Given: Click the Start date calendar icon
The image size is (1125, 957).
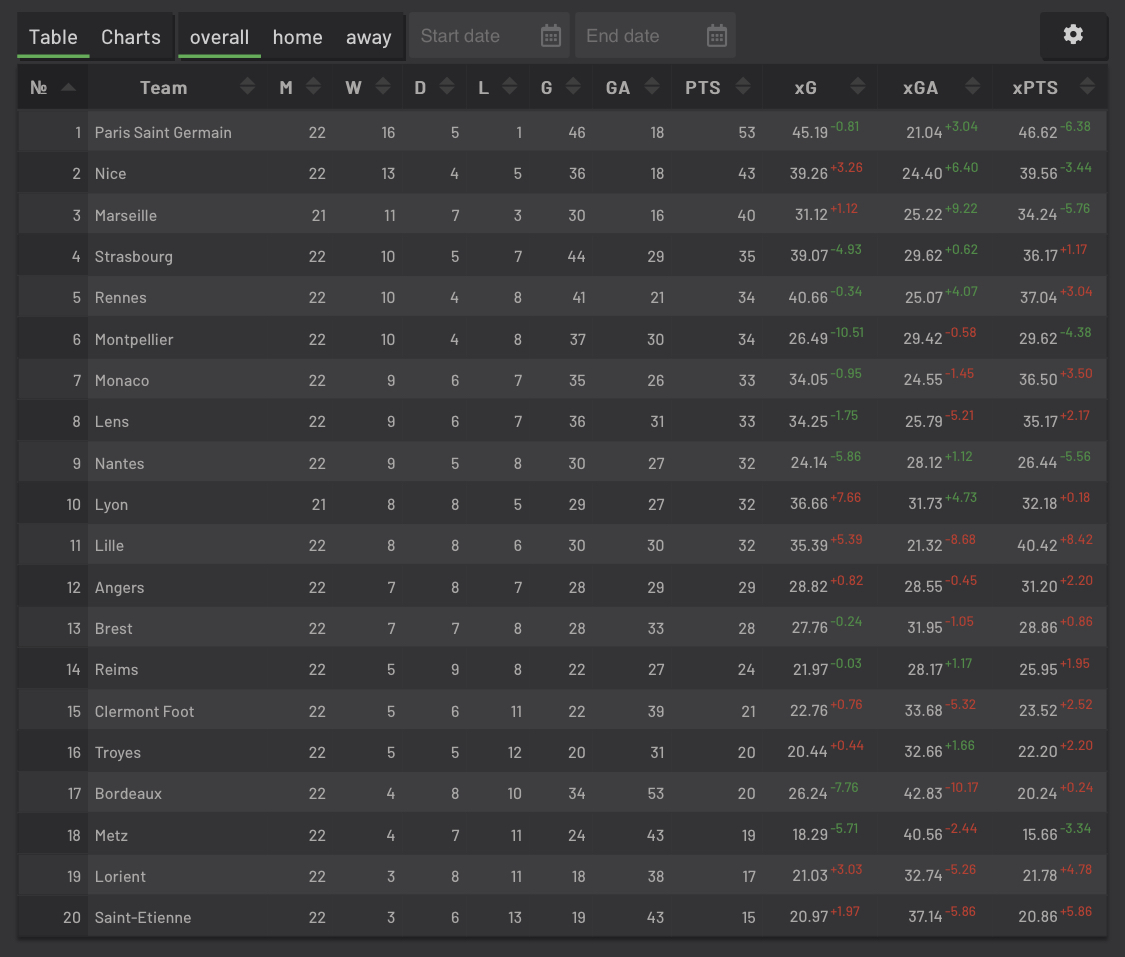Looking at the screenshot, I should coord(551,36).
